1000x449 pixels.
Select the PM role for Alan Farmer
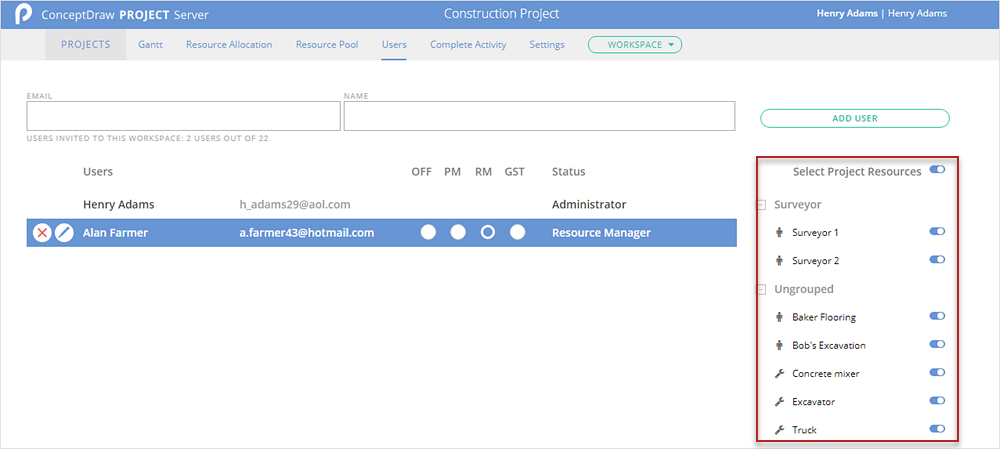coord(458,233)
